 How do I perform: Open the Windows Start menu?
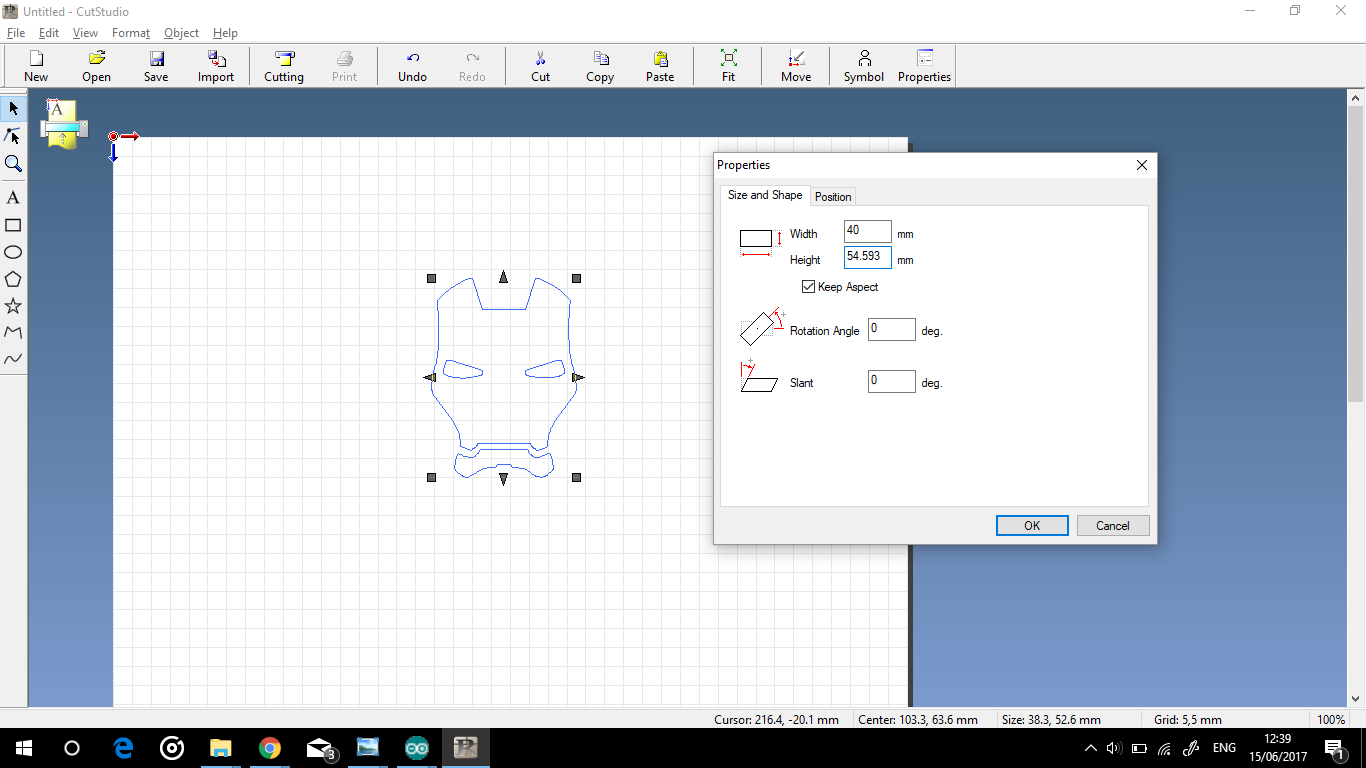pos(24,748)
